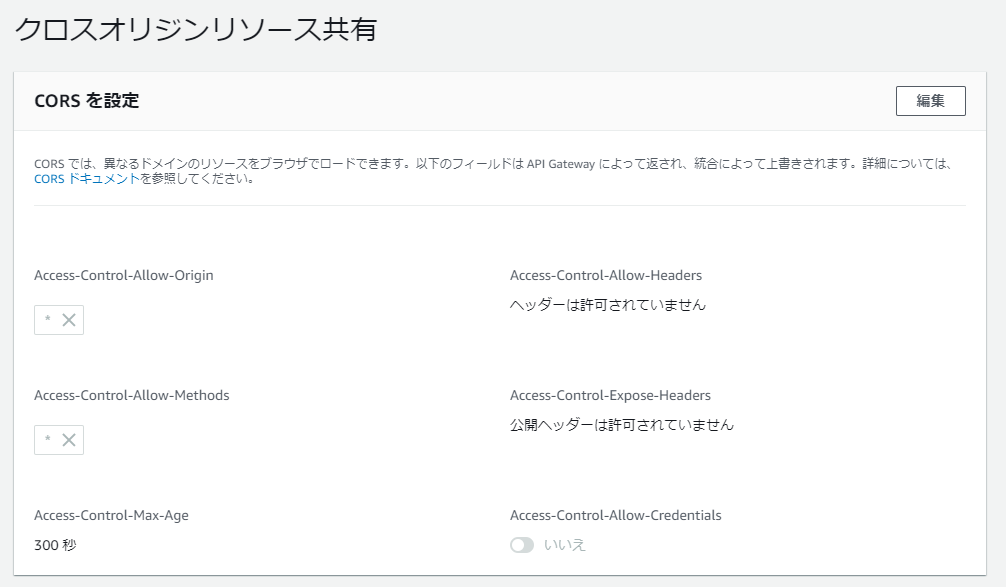Click the Access-Control-Max-Age field label
The height and width of the screenshot is (587, 1006).
pyautogui.click(x=111, y=515)
